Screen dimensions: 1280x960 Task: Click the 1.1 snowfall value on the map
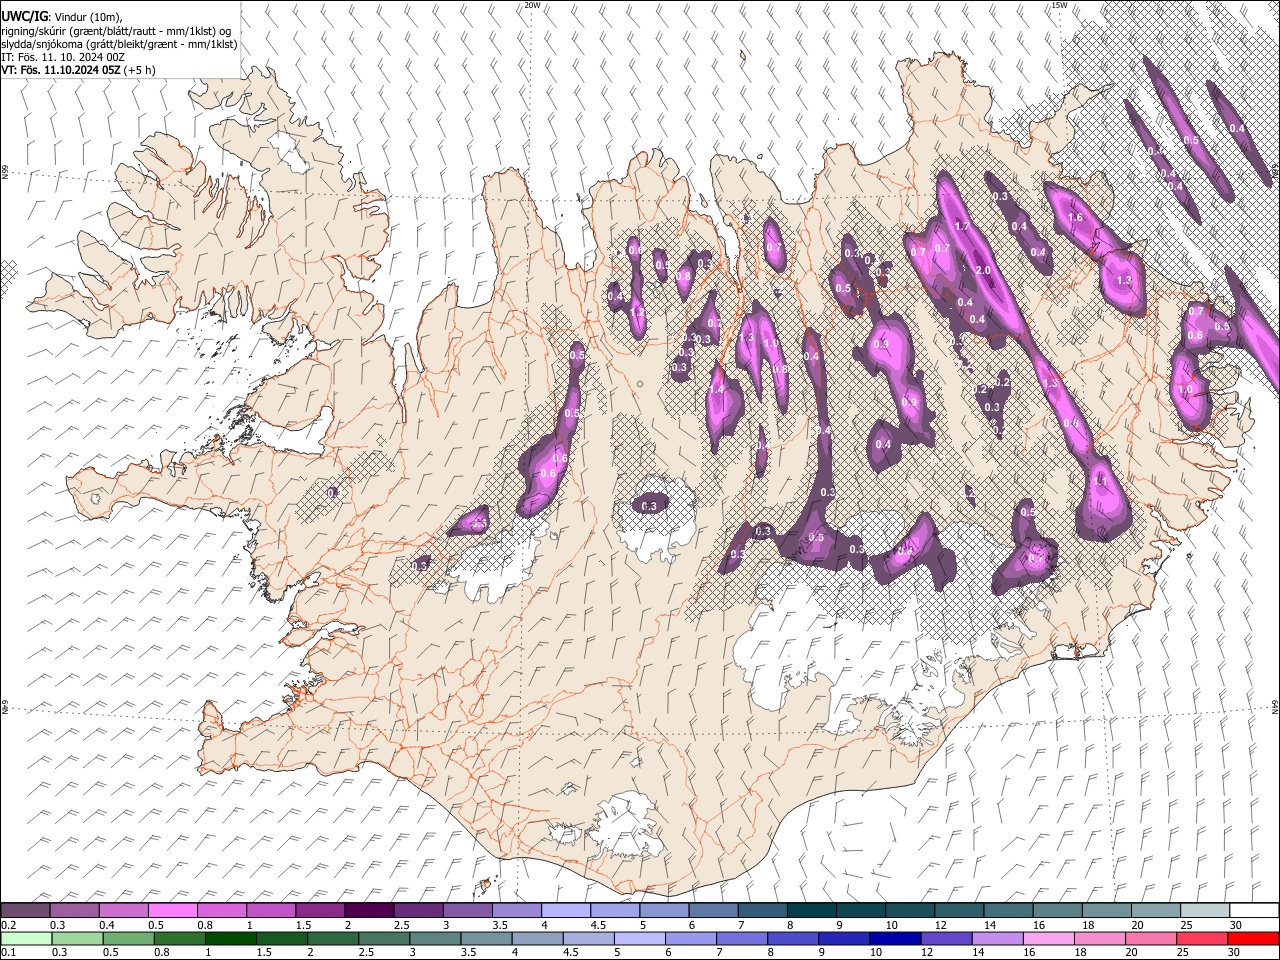pyautogui.click(x=1101, y=481)
